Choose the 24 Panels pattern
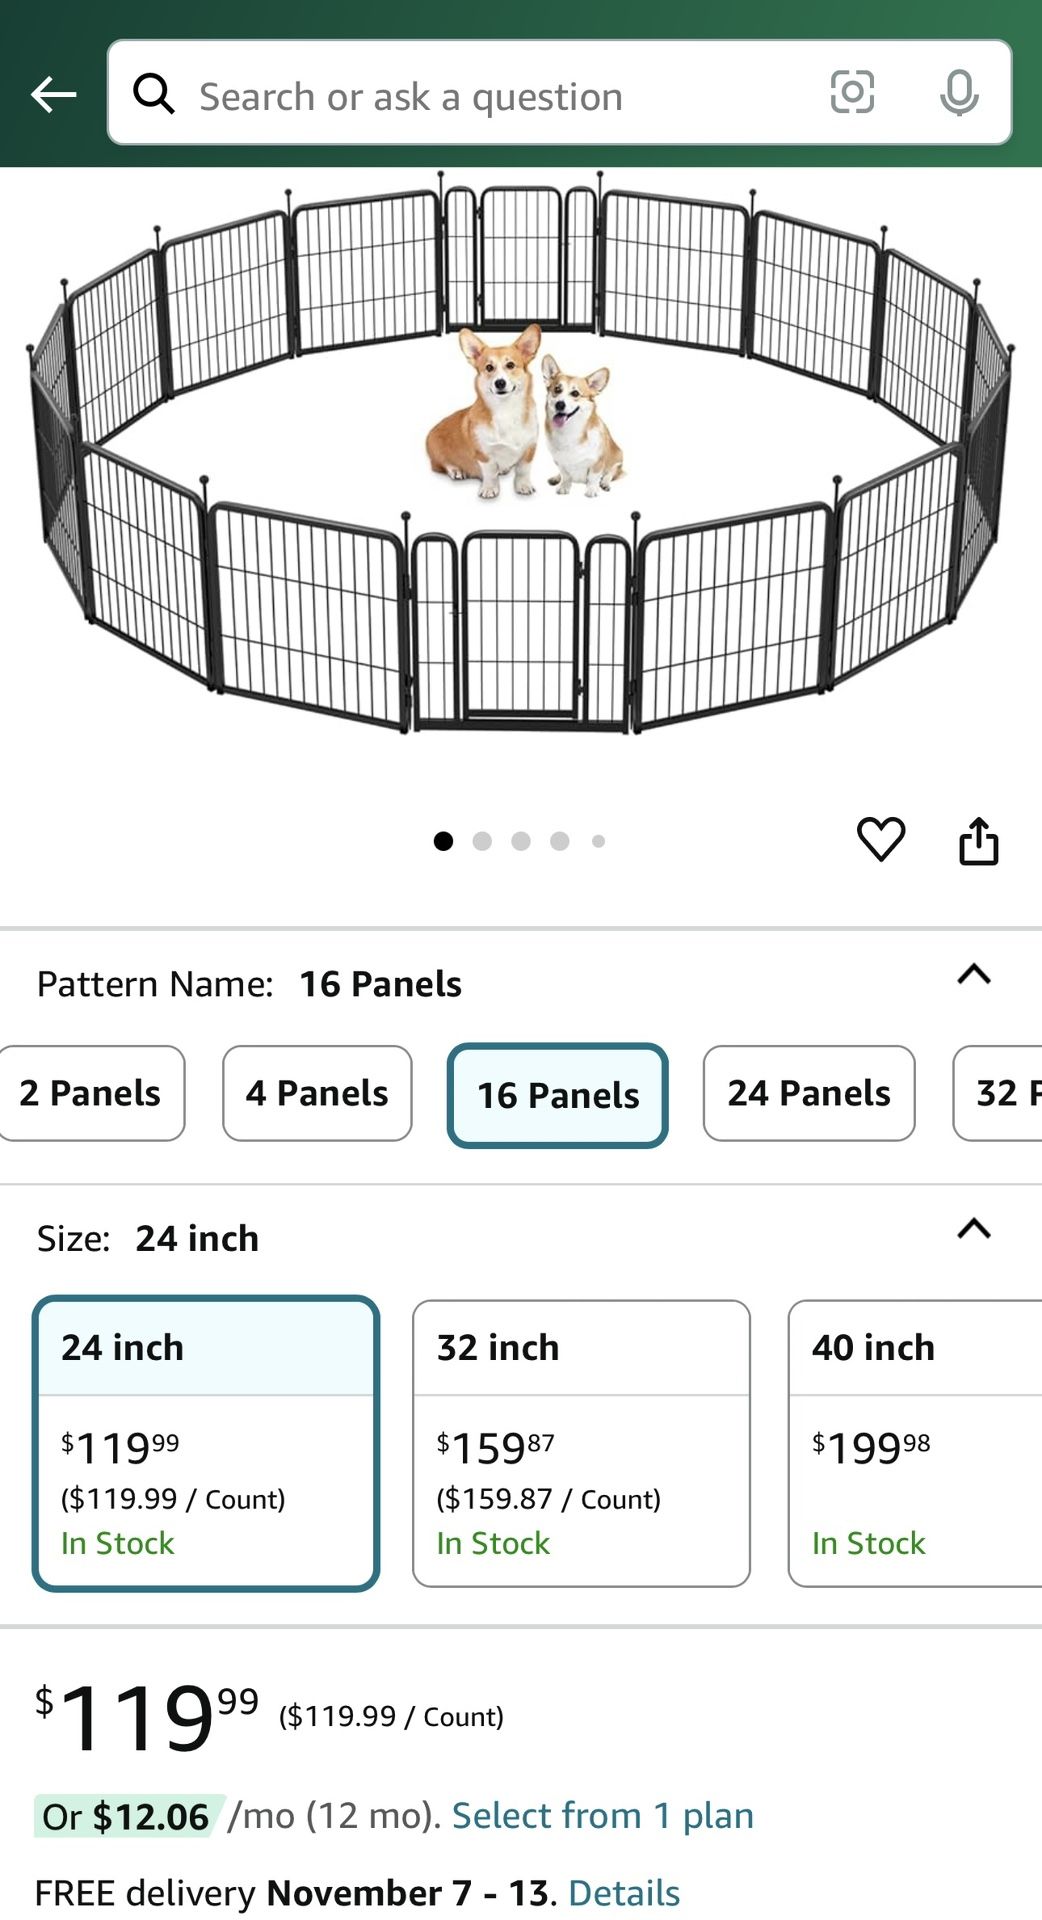1042x1920 pixels. [808, 1093]
